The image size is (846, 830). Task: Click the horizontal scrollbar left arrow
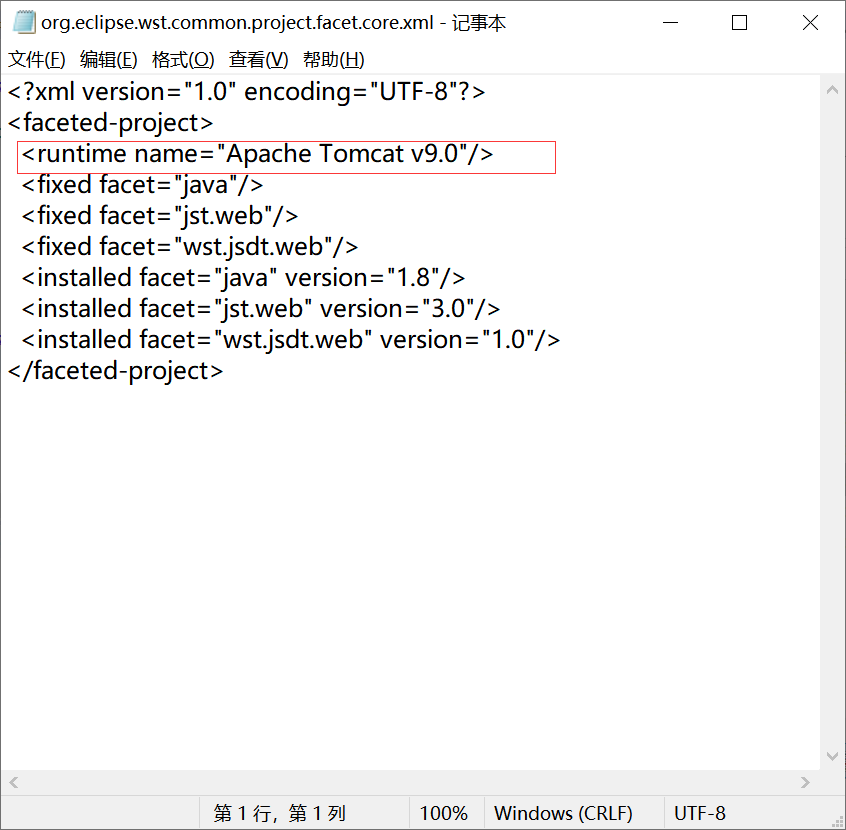click(x=13, y=783)
